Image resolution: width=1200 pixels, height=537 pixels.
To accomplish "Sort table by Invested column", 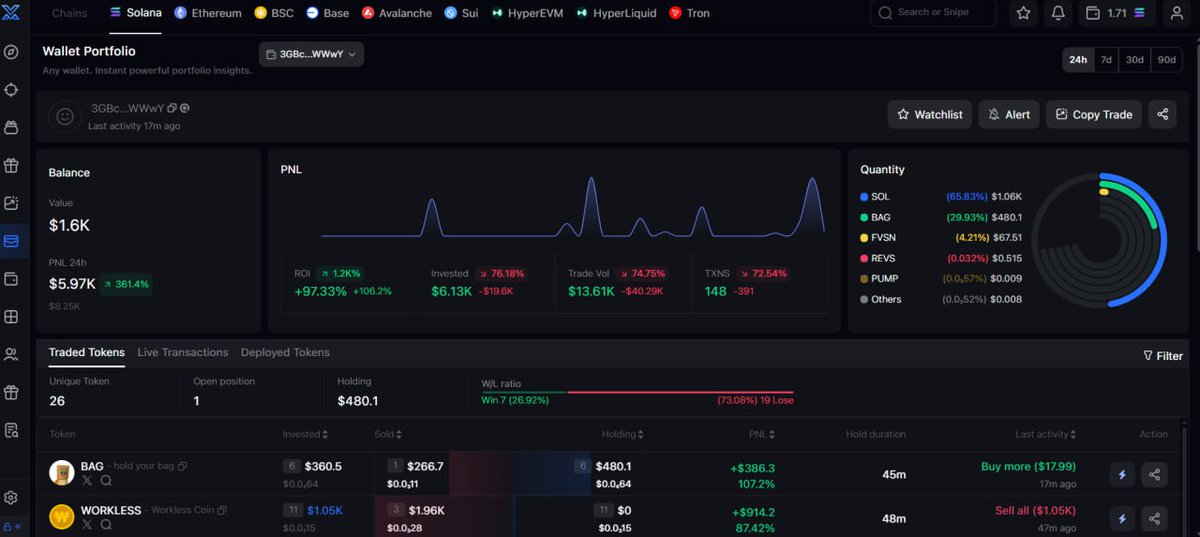I will coord(305,434).
